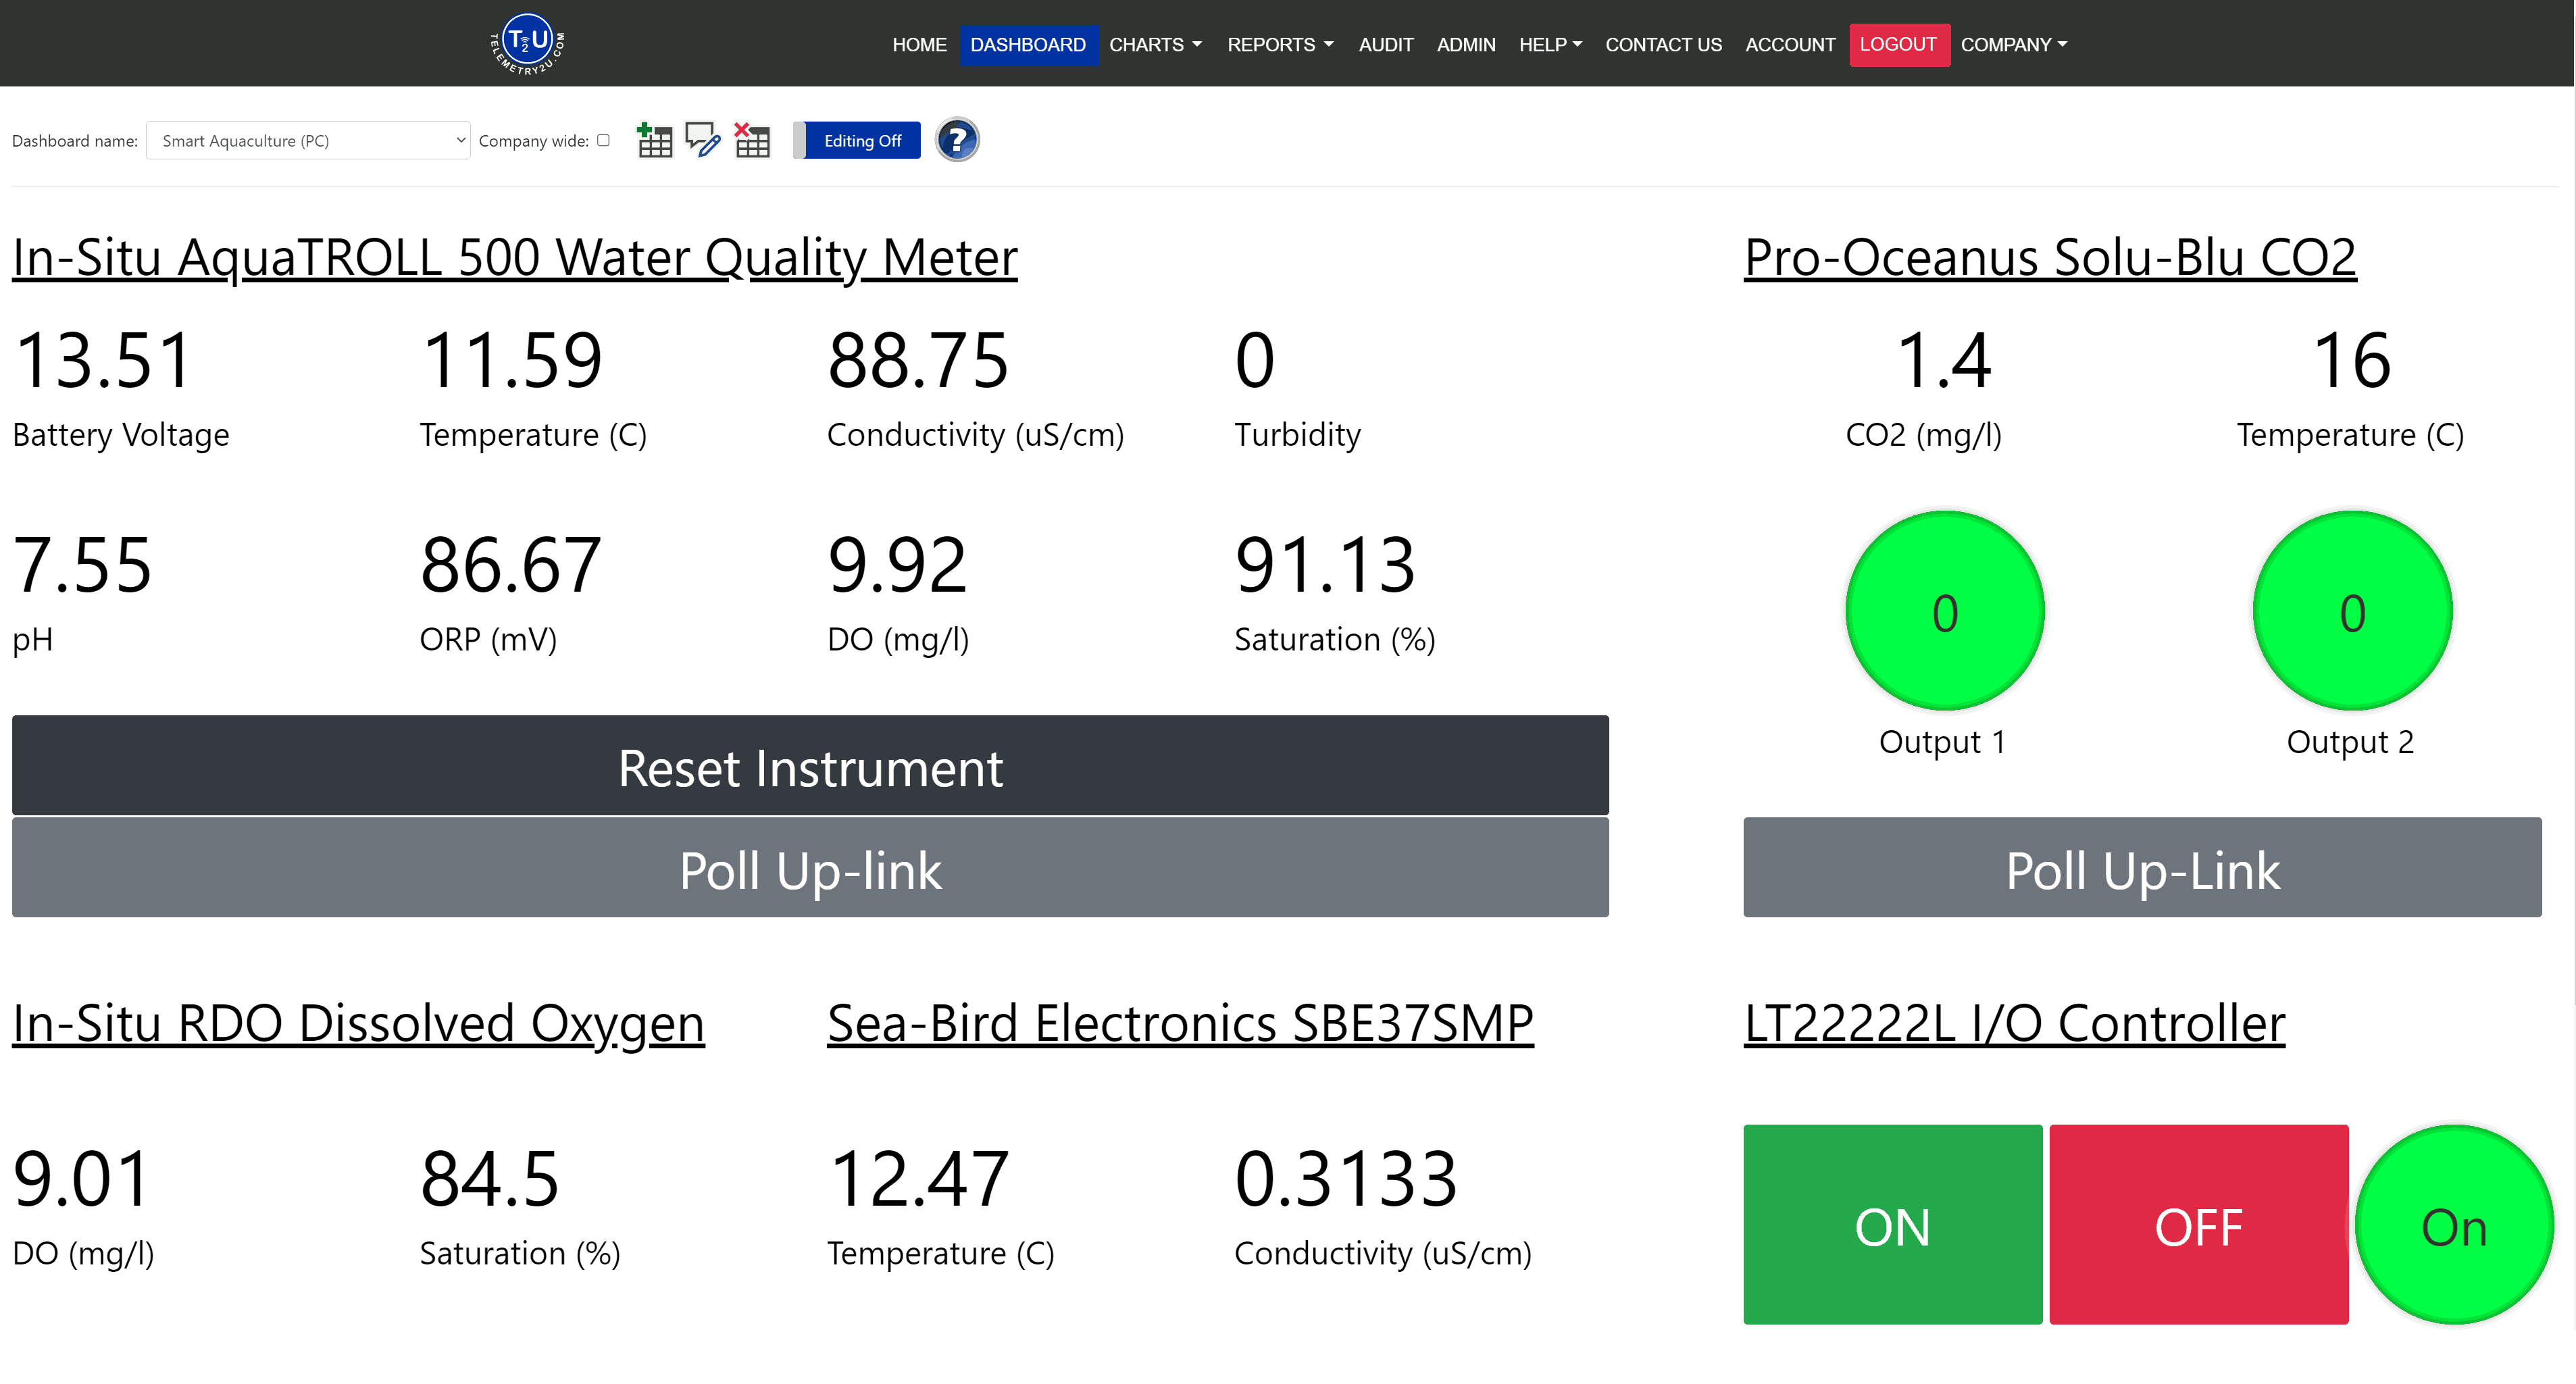Click the 9.01 RDO DO value
This screenshot has height=1384, width=2576.
pos(82,1179)
